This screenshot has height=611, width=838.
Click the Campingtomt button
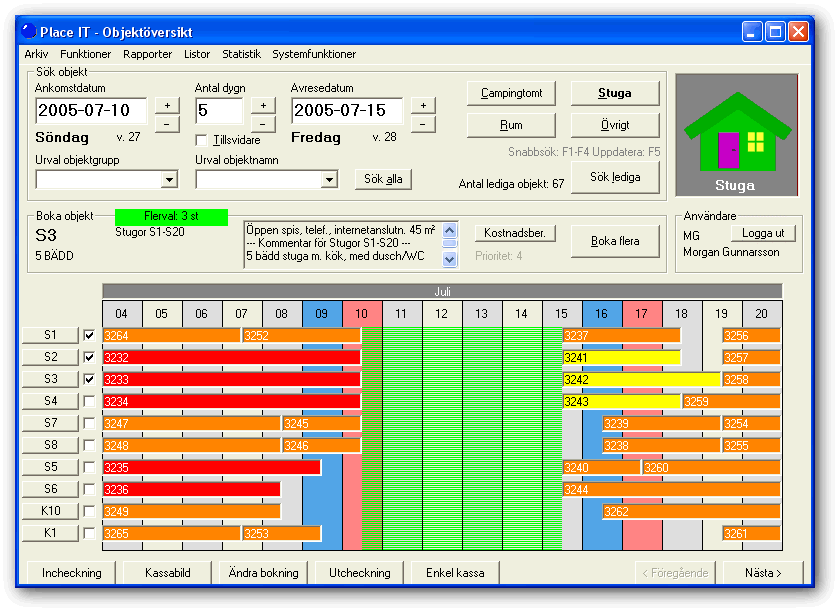(511, 94)
